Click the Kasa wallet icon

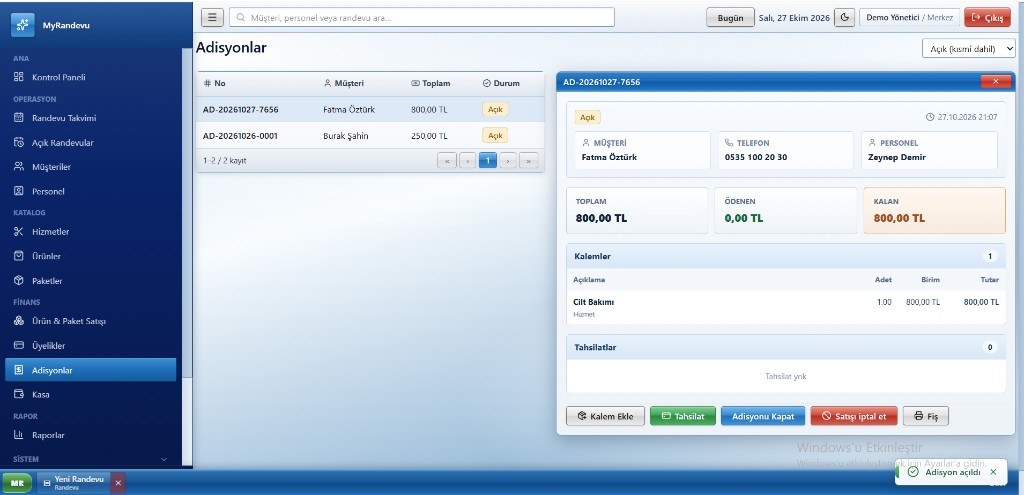pyautogui.click(x=19, y=394)
